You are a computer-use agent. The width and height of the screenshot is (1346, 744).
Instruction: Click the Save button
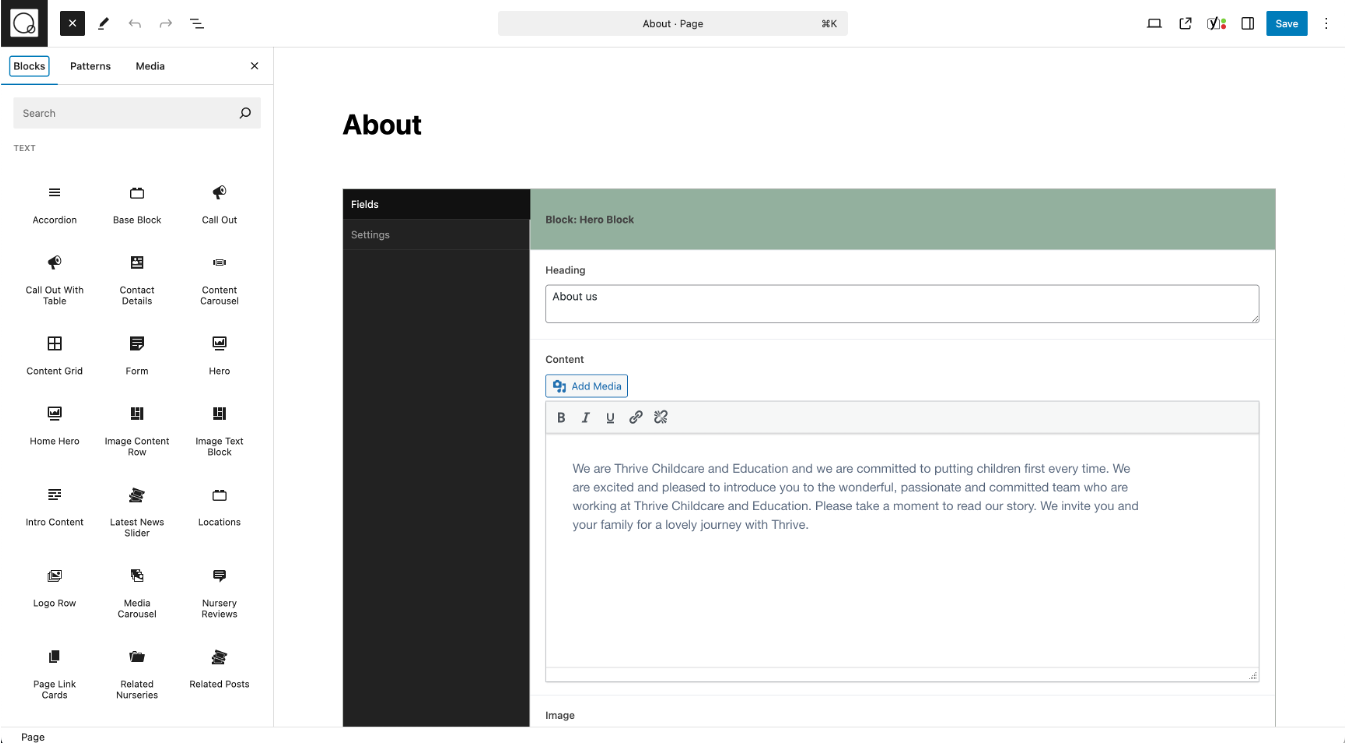click(x=1287, y=24)
